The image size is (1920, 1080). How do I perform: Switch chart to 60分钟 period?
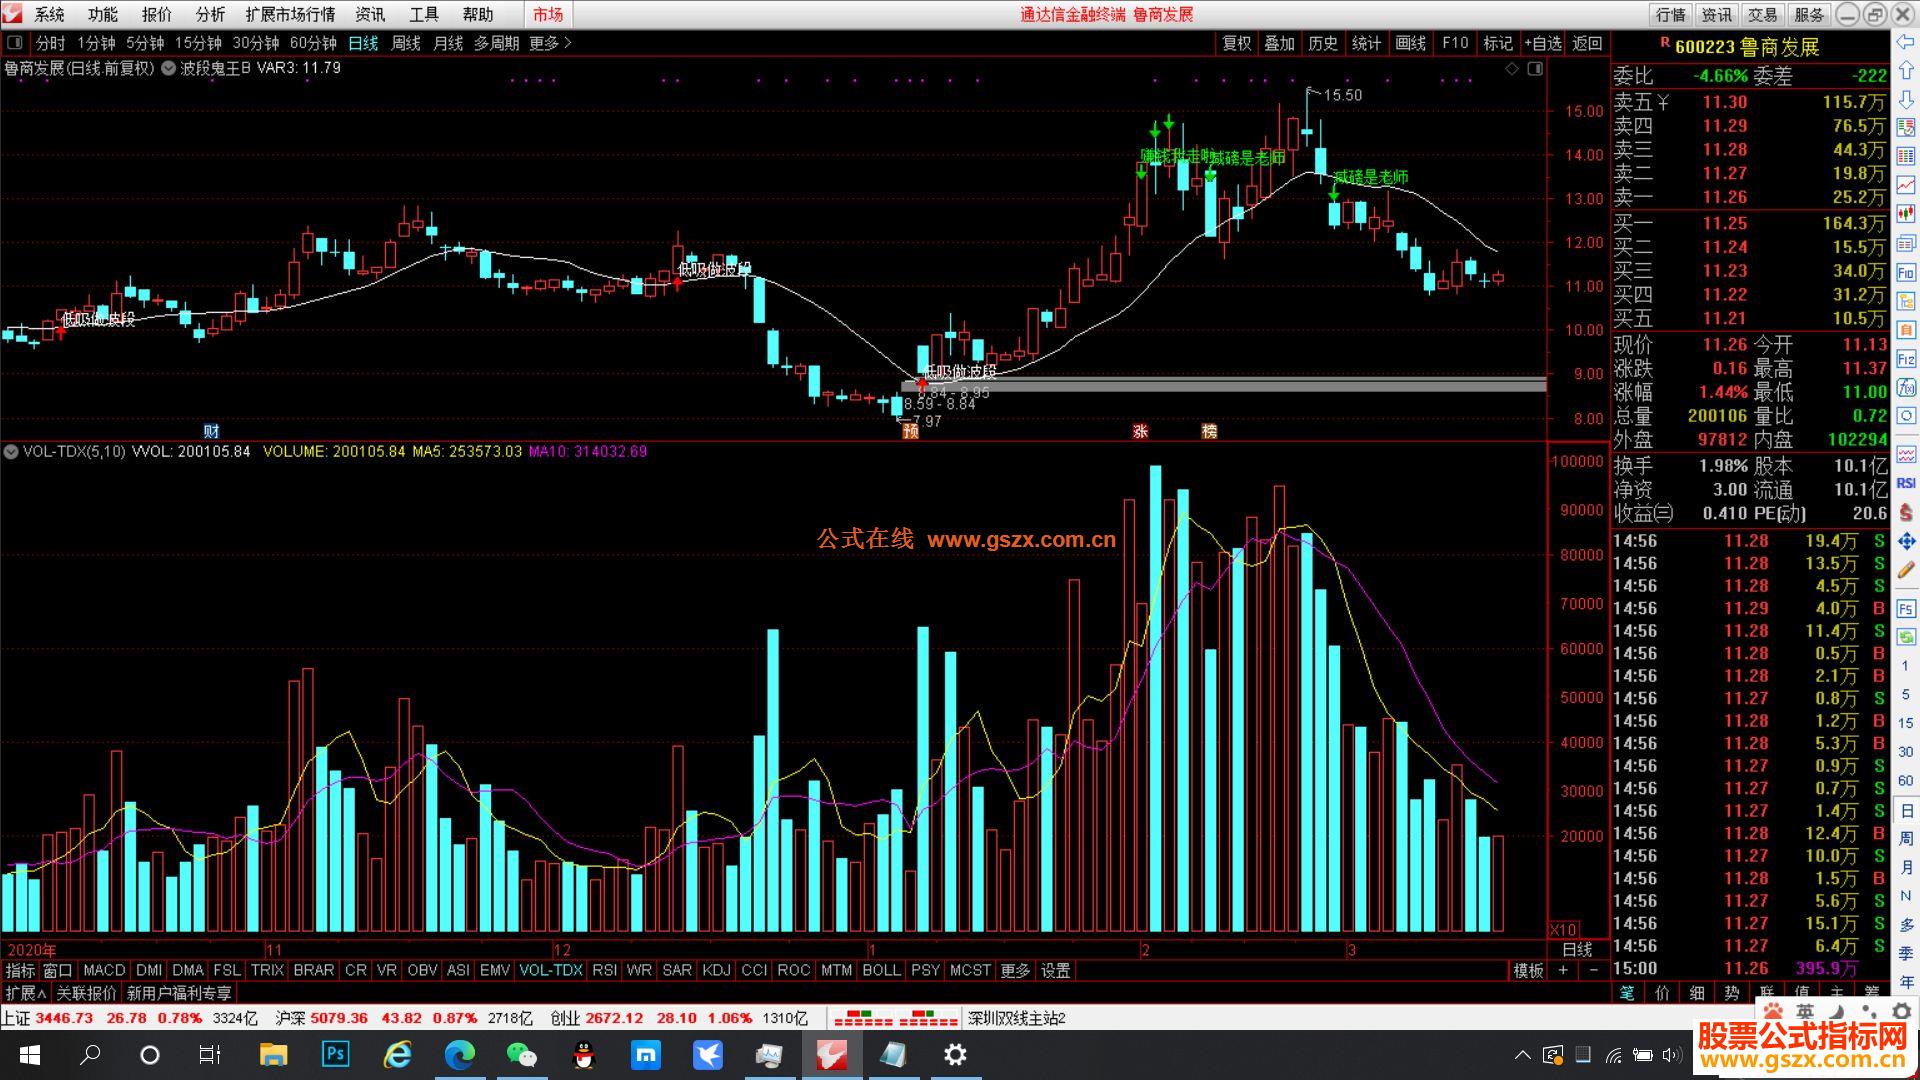pos(313,43)
